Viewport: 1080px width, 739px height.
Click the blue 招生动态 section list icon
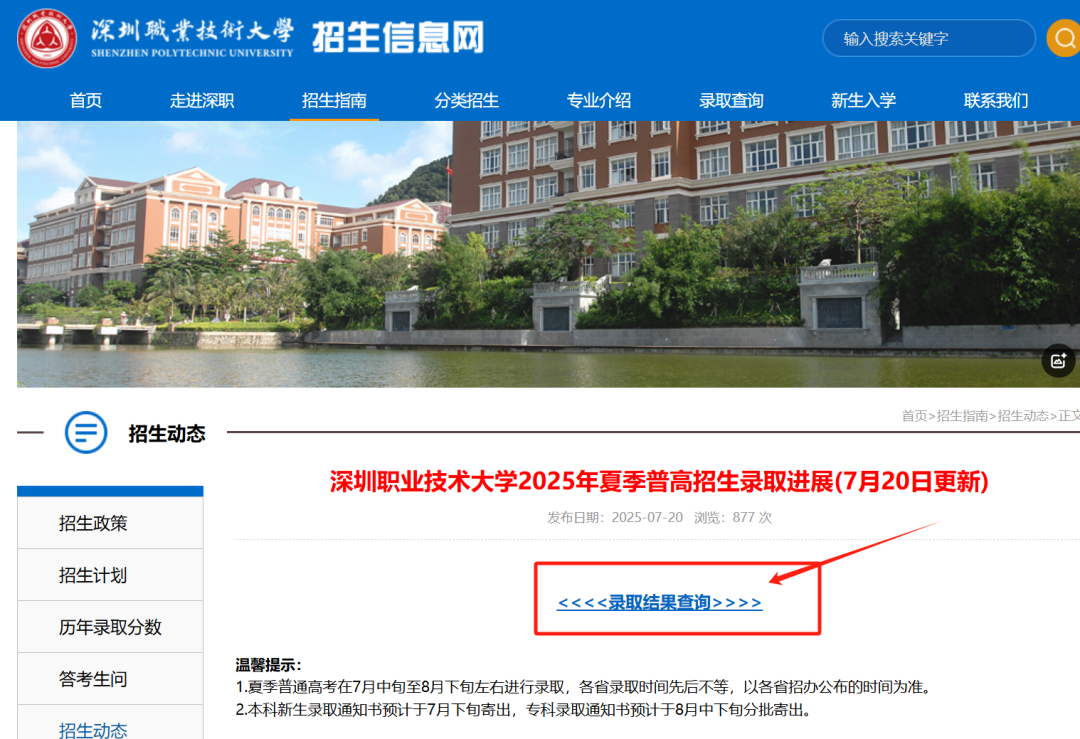(x=86, y=433)
